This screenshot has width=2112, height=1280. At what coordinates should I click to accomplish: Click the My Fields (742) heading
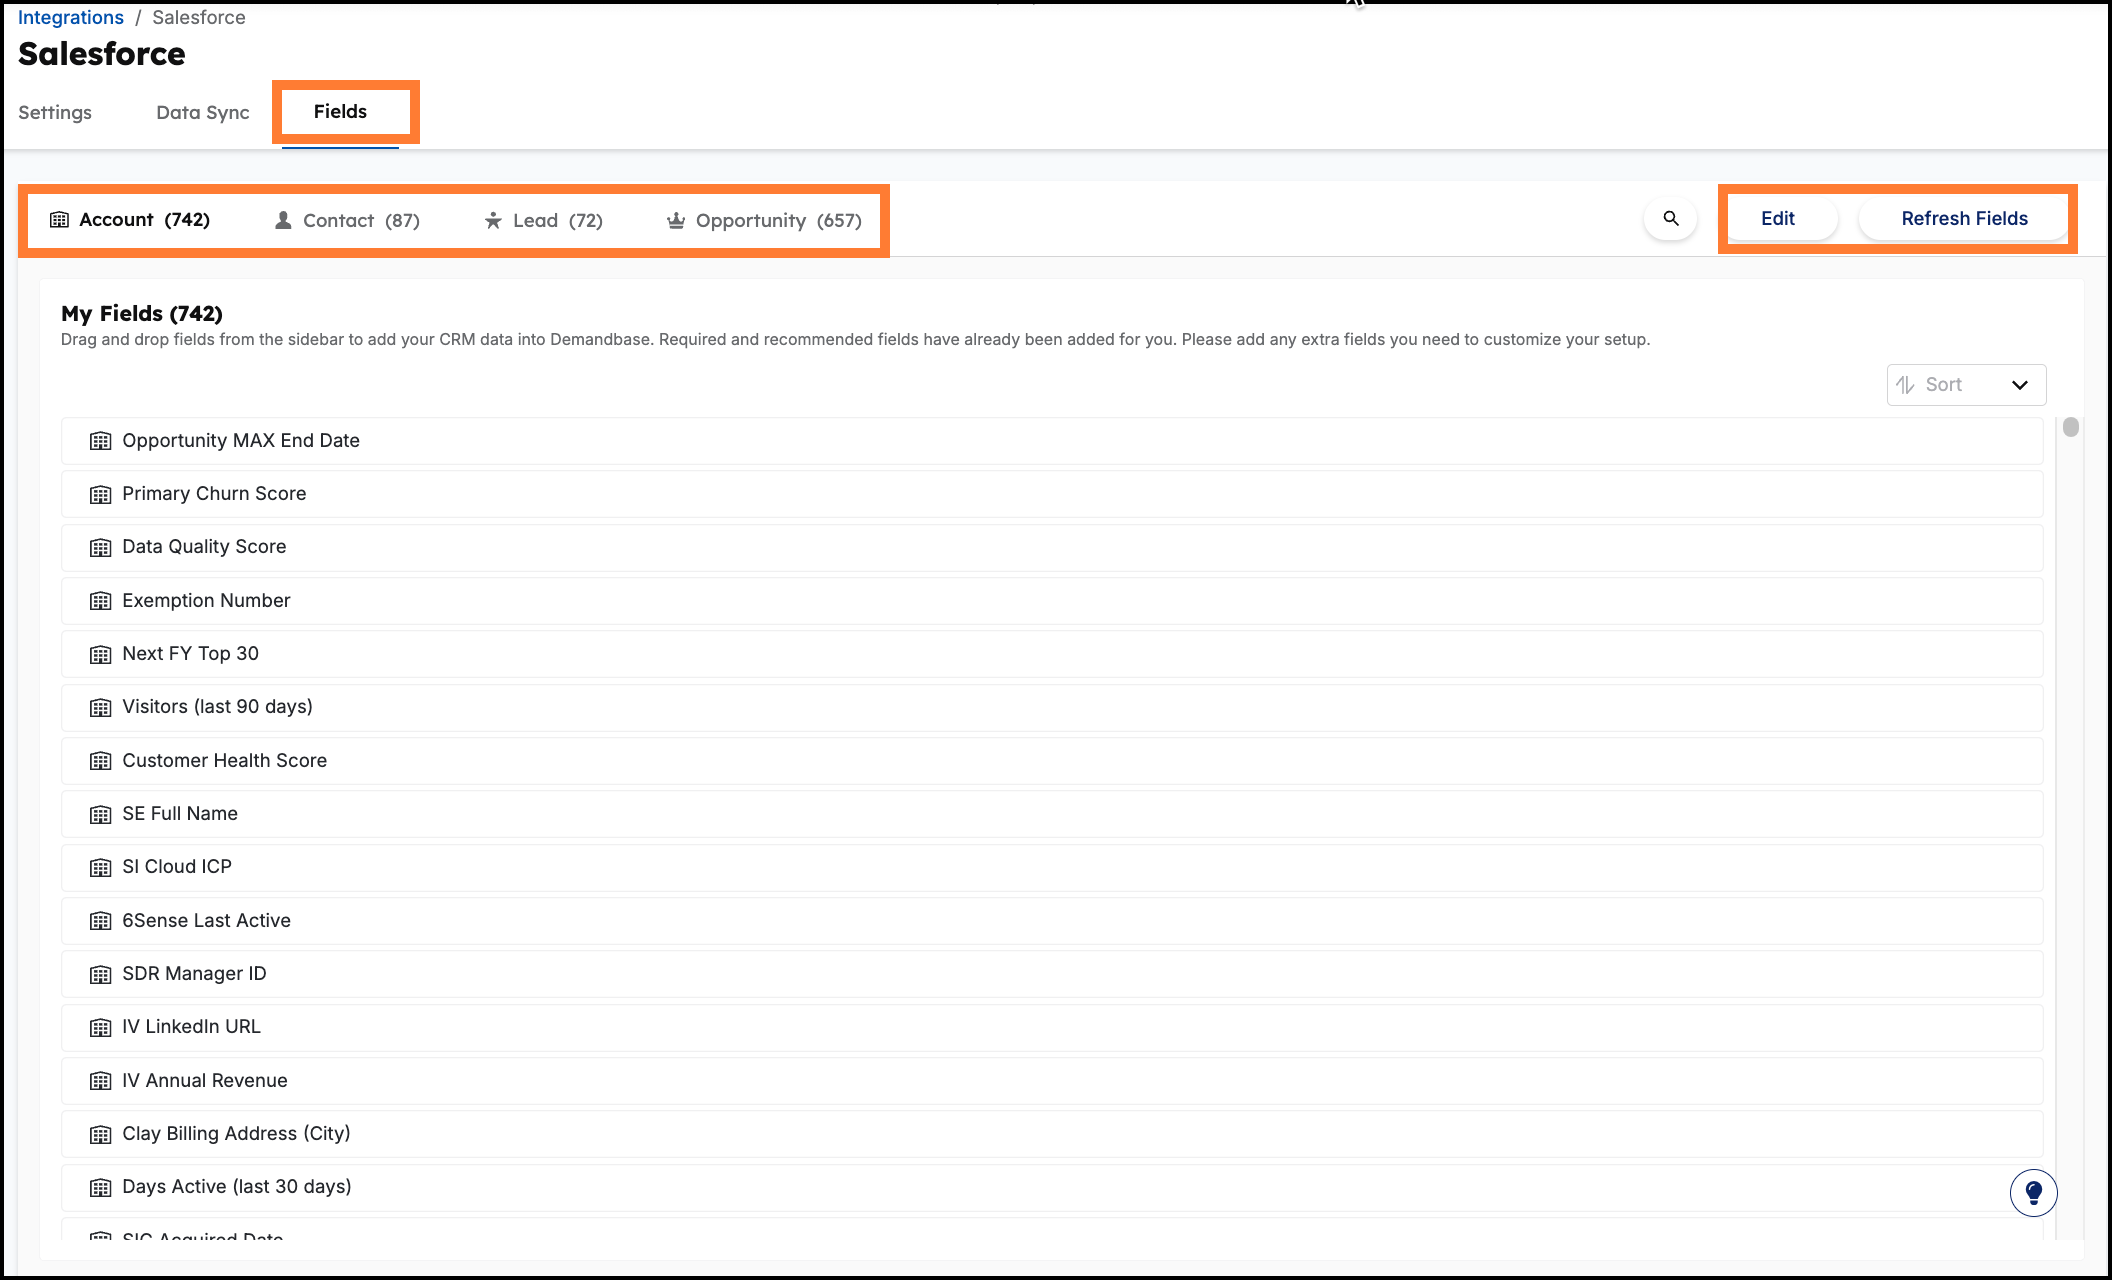pos(142,314)
